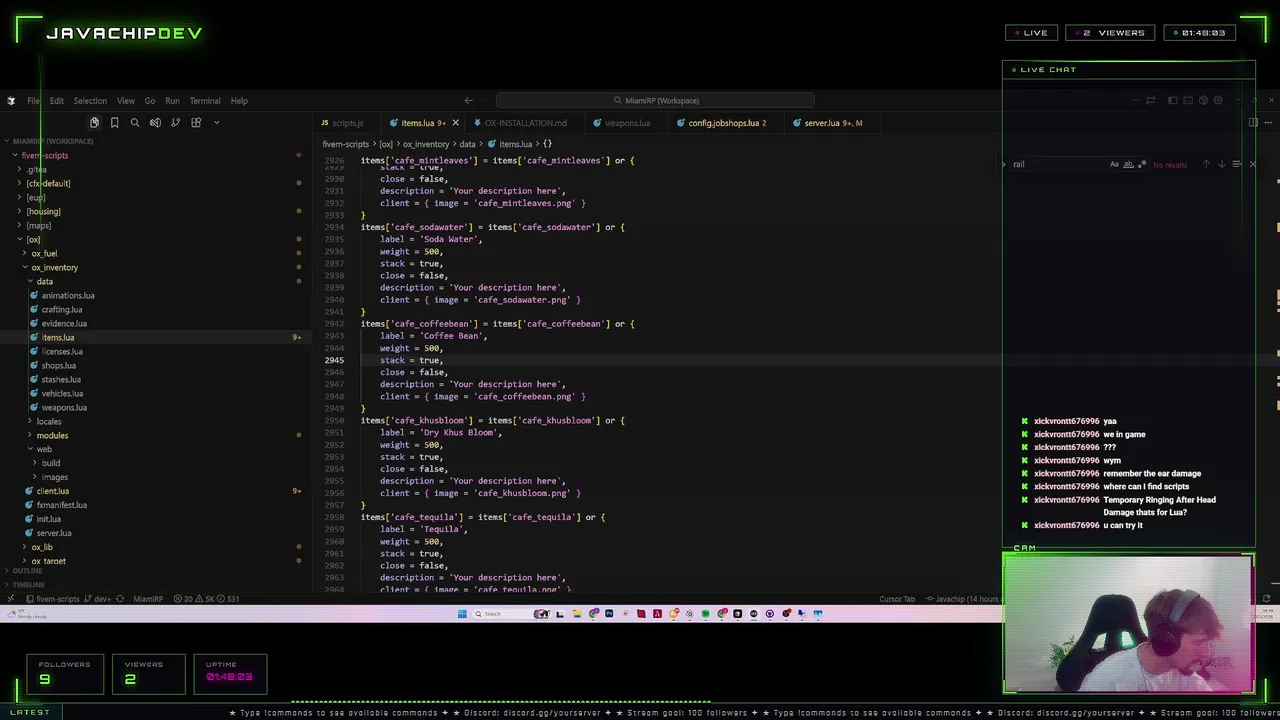
Task: Toggle Find in Selection icon
Action: [x=1237, y=164]
